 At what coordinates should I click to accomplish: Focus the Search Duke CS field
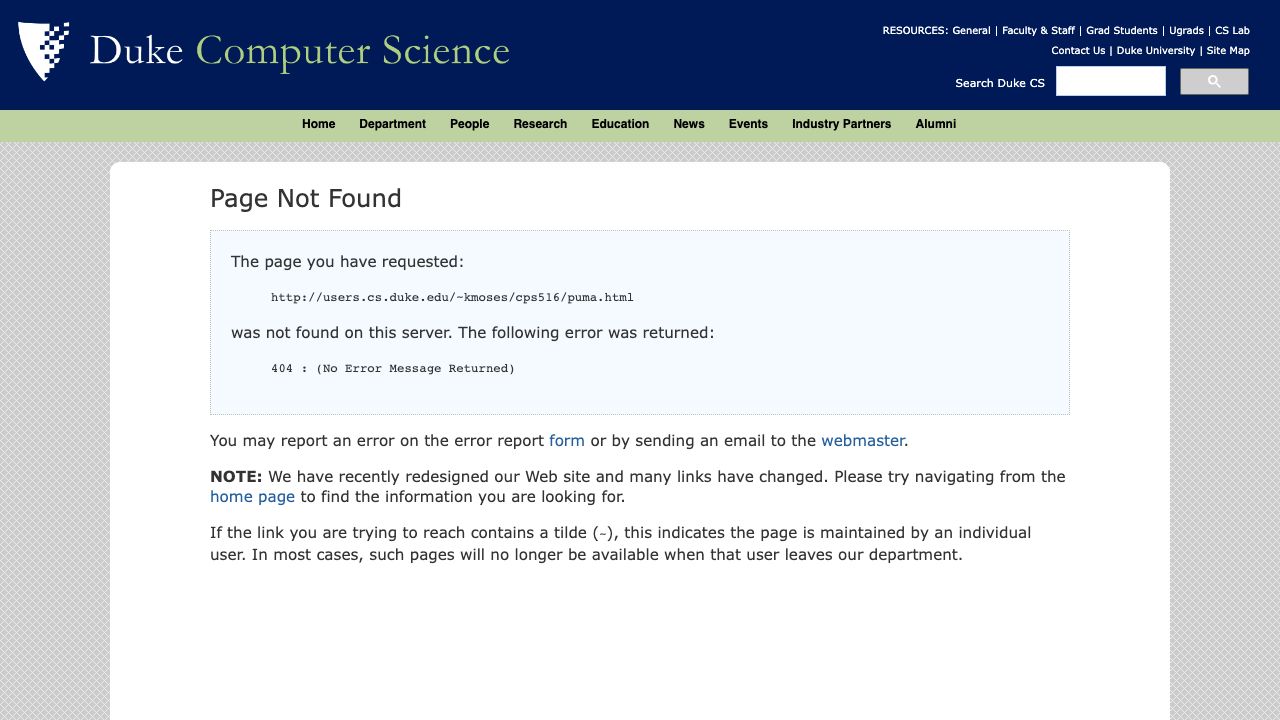(x=1110, y=82)
